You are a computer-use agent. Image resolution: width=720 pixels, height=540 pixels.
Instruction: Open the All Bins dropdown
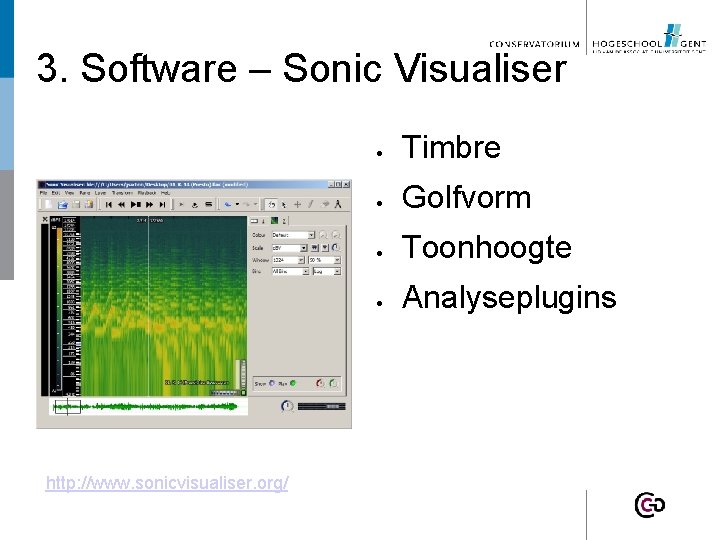click(290, 272)
